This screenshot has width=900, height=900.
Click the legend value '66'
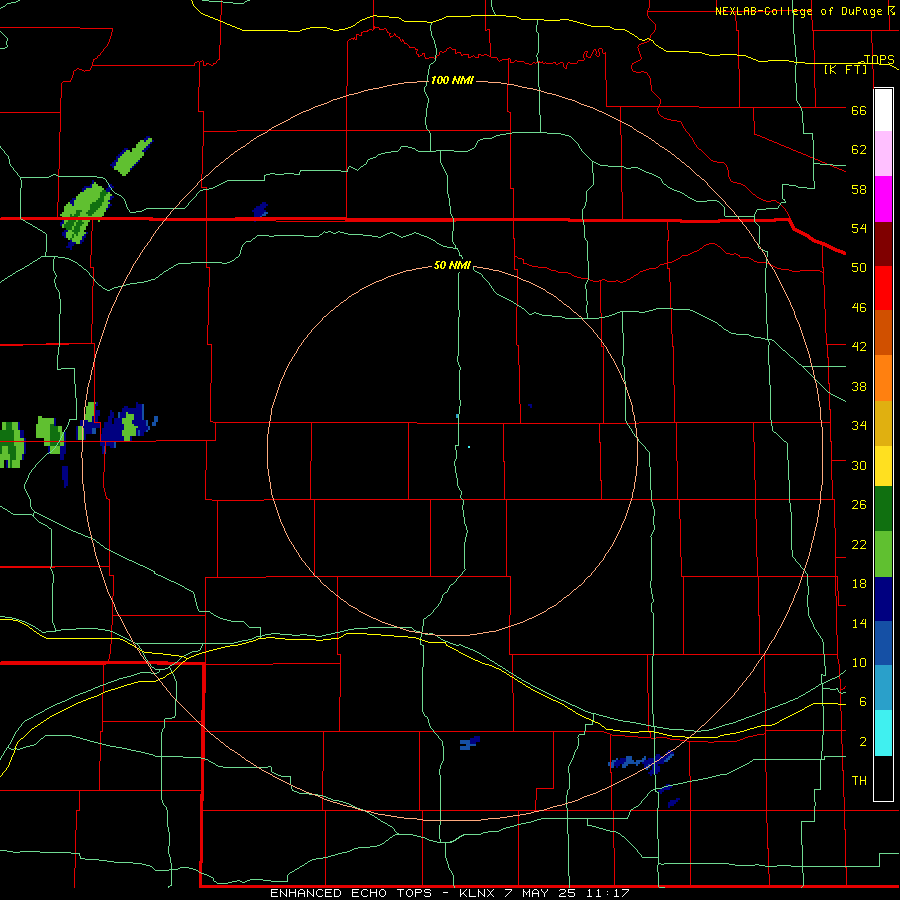859,110
